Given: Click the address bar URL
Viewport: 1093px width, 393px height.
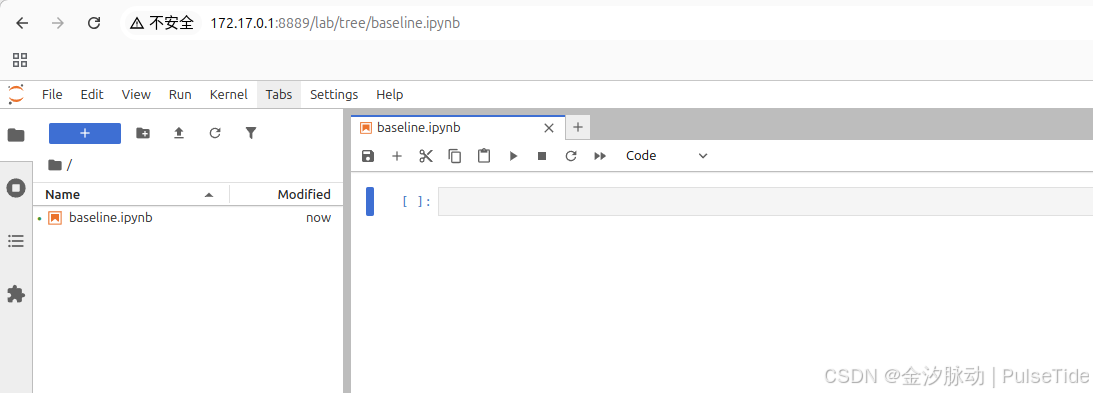Looking at the screenshot, I should (x=335, y=23).
